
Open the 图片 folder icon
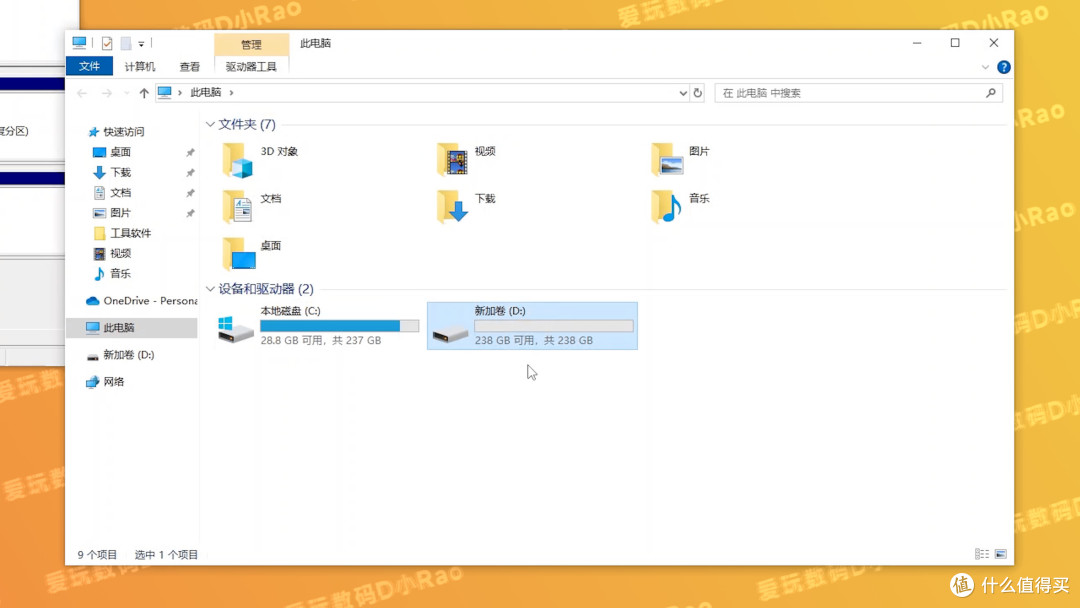pos(667,160)
